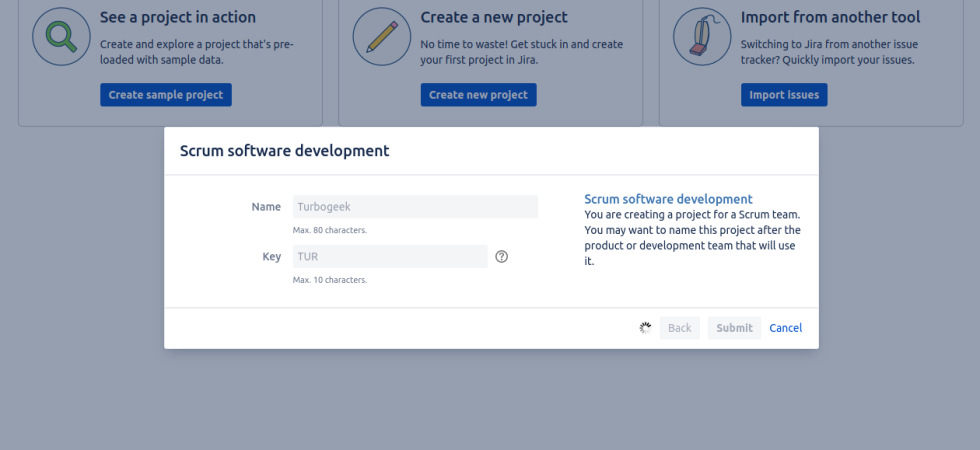Click the pencil Create a new project icon
980x450 pixels.
[382, 37]
